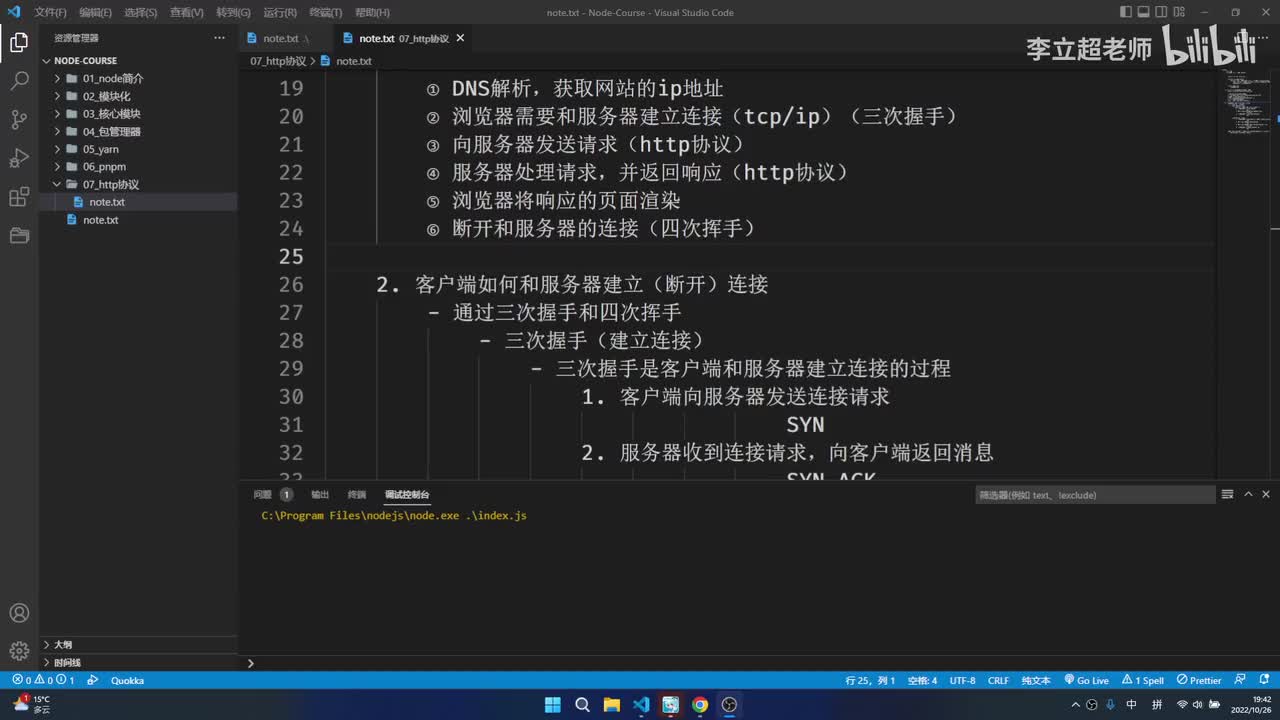The width and height of the screenshot is (1280, 720).
Task: Close the active note.txt 07_http协议 tab
Action: click(x=460, y=38)
